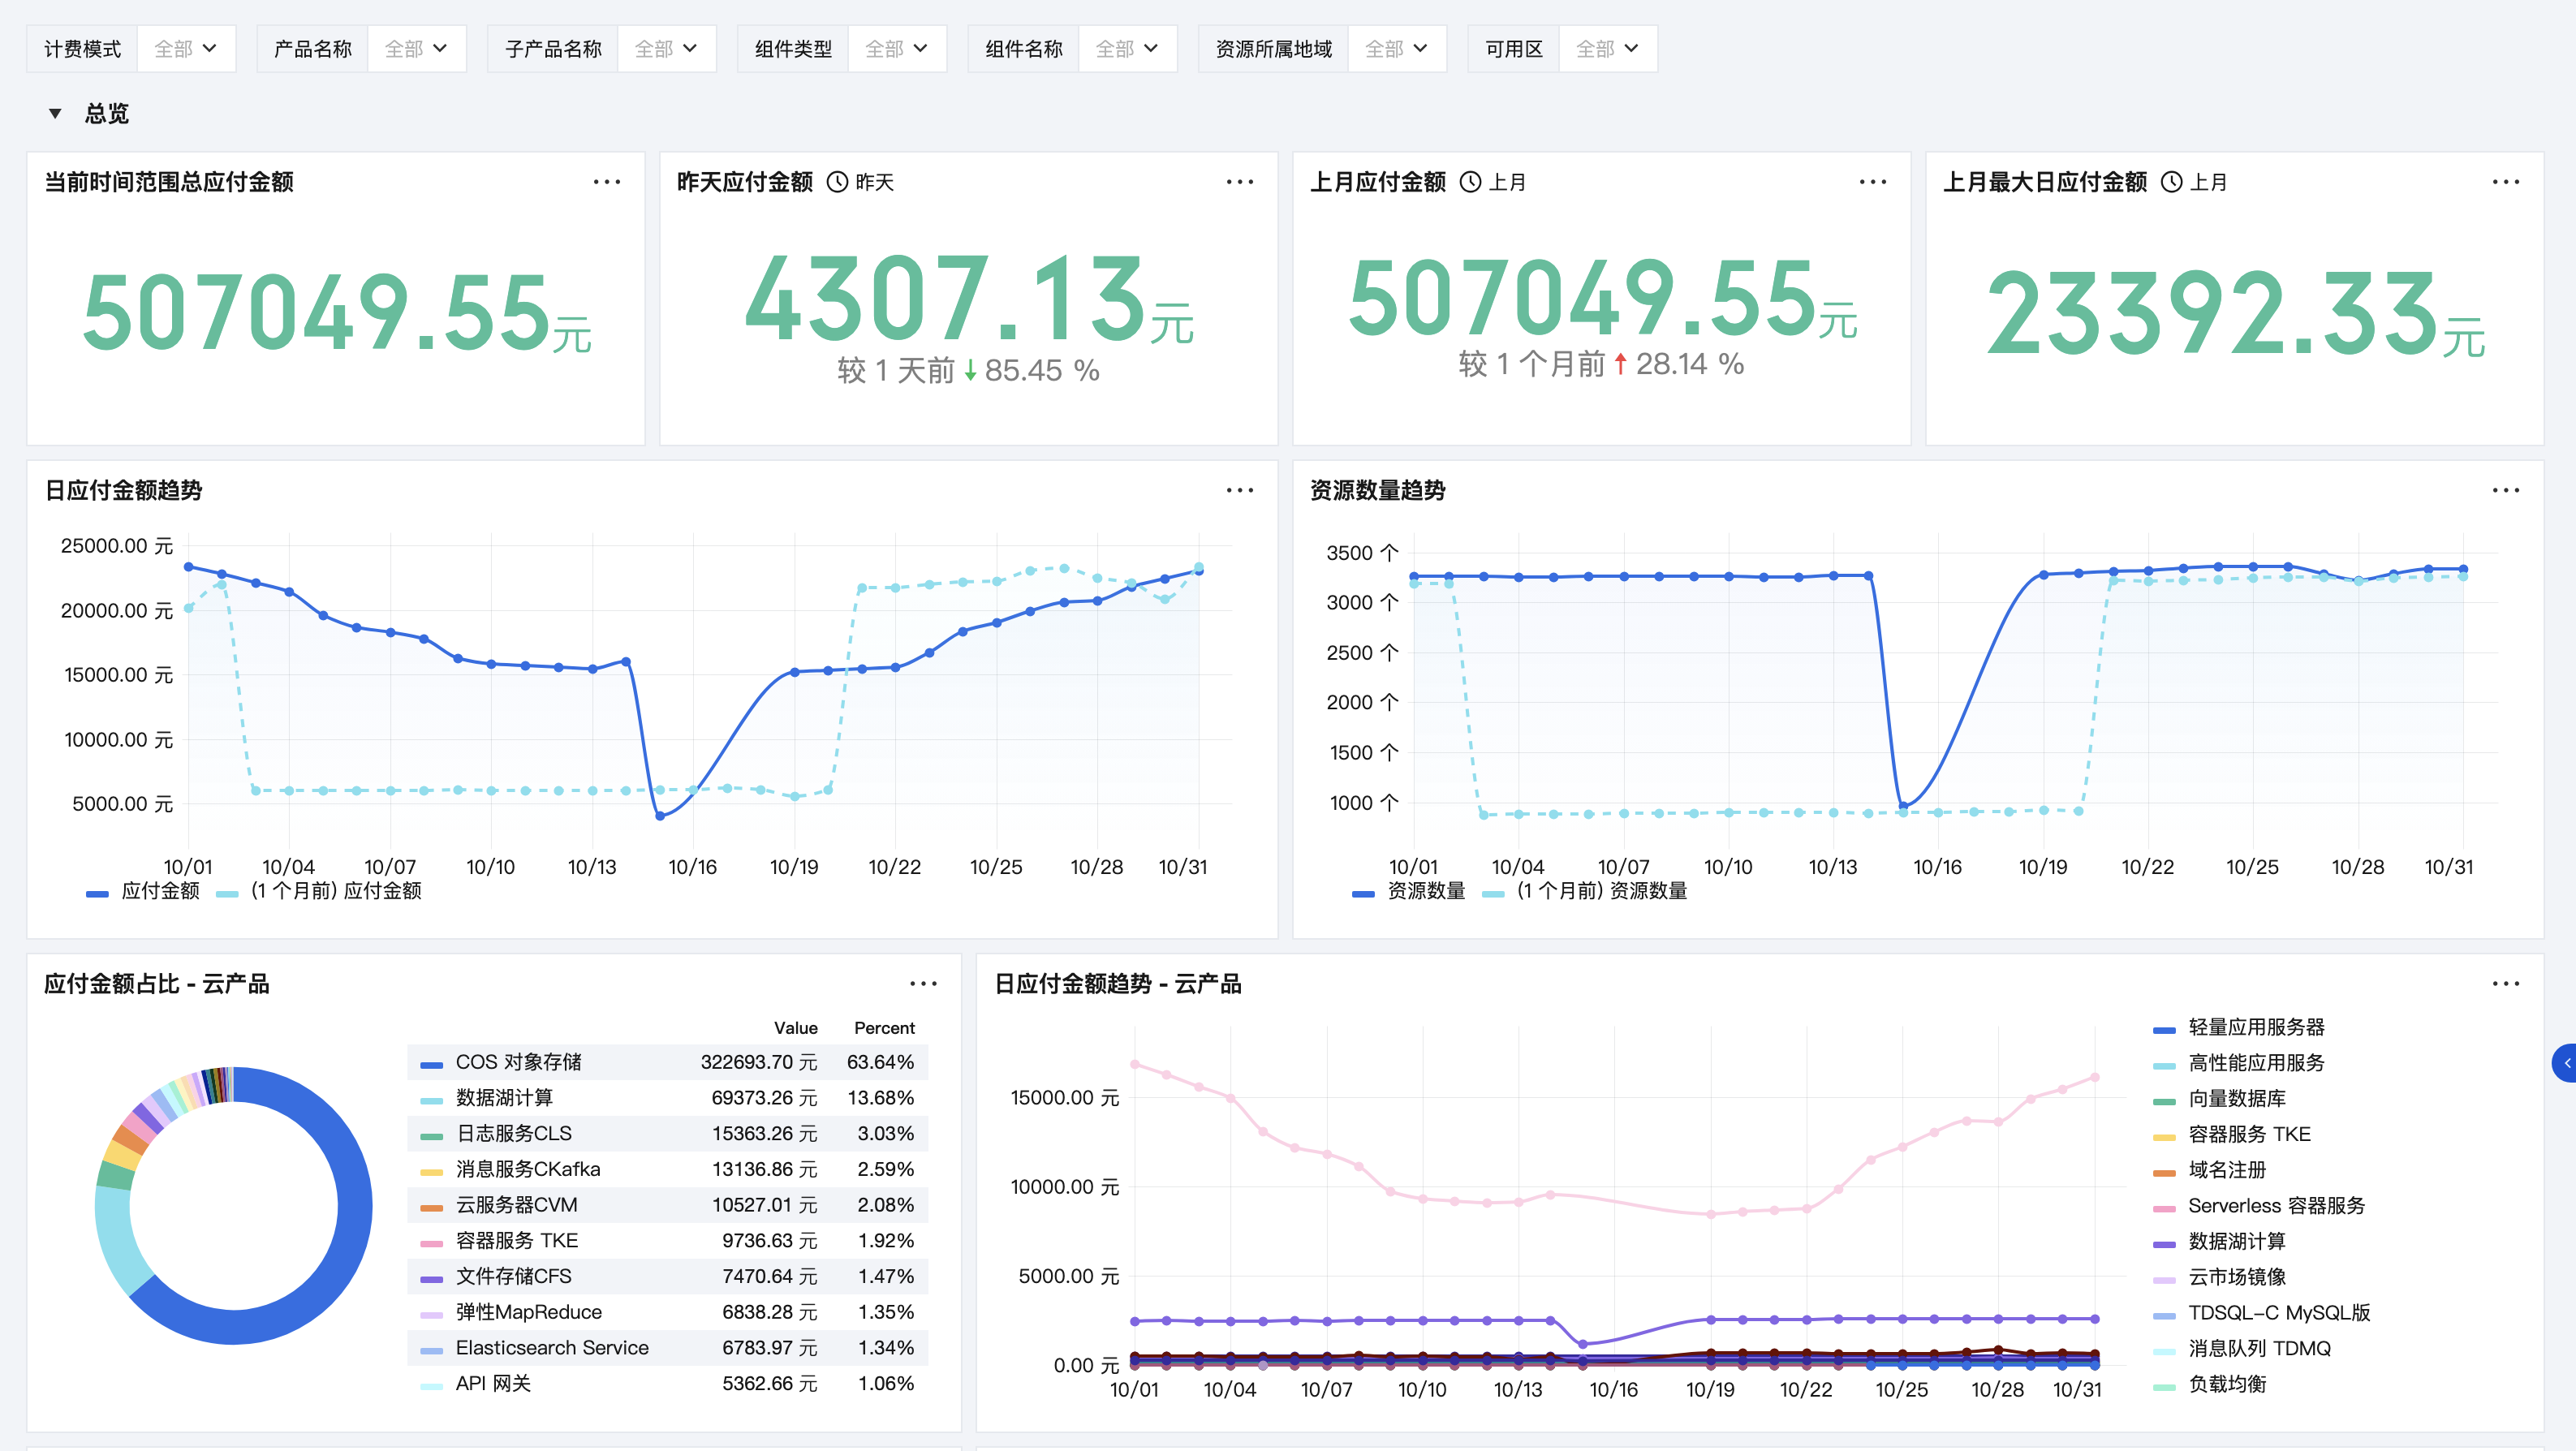Sort by Percent column header
The height and width of the screenshot is (1451, 2576).
[884, 1028]
